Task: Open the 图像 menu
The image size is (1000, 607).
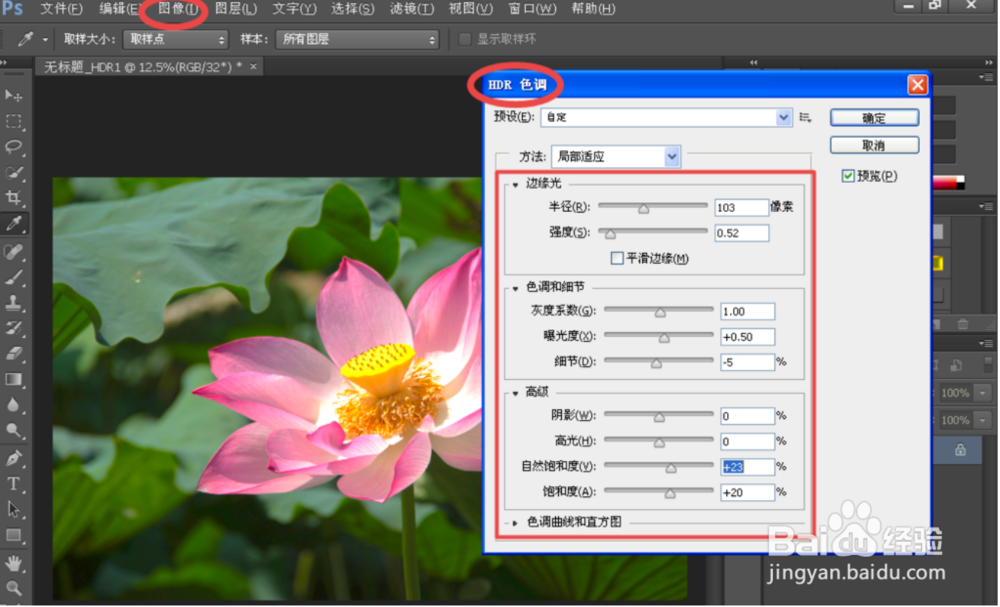Action: (x=178, y=9)
